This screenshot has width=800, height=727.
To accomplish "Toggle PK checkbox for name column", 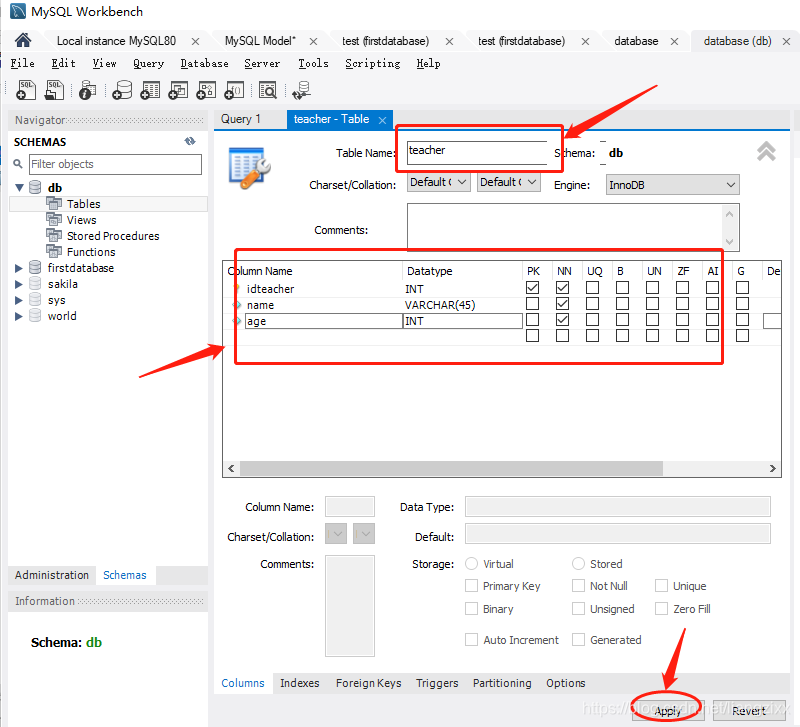I will point(532,304).
